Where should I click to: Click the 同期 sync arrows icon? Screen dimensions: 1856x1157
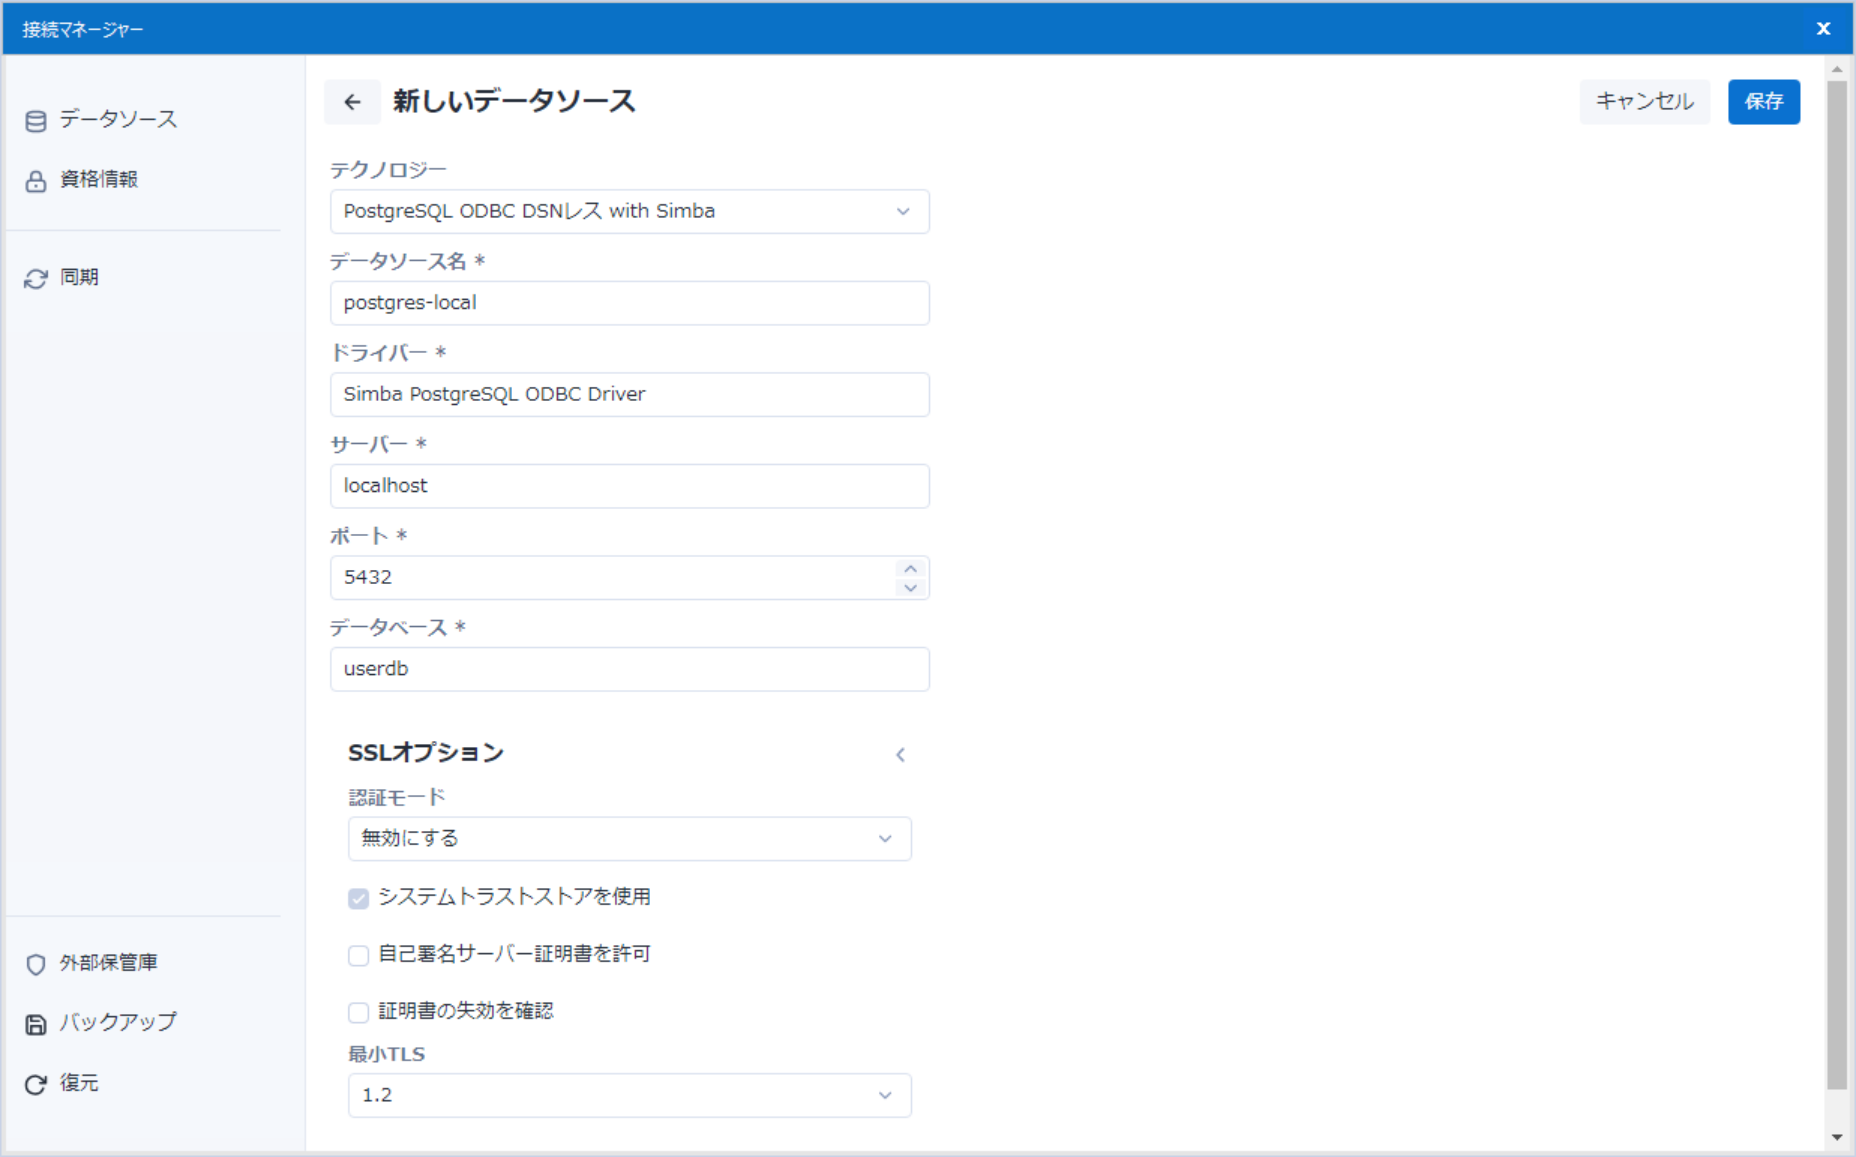point(36,279)
